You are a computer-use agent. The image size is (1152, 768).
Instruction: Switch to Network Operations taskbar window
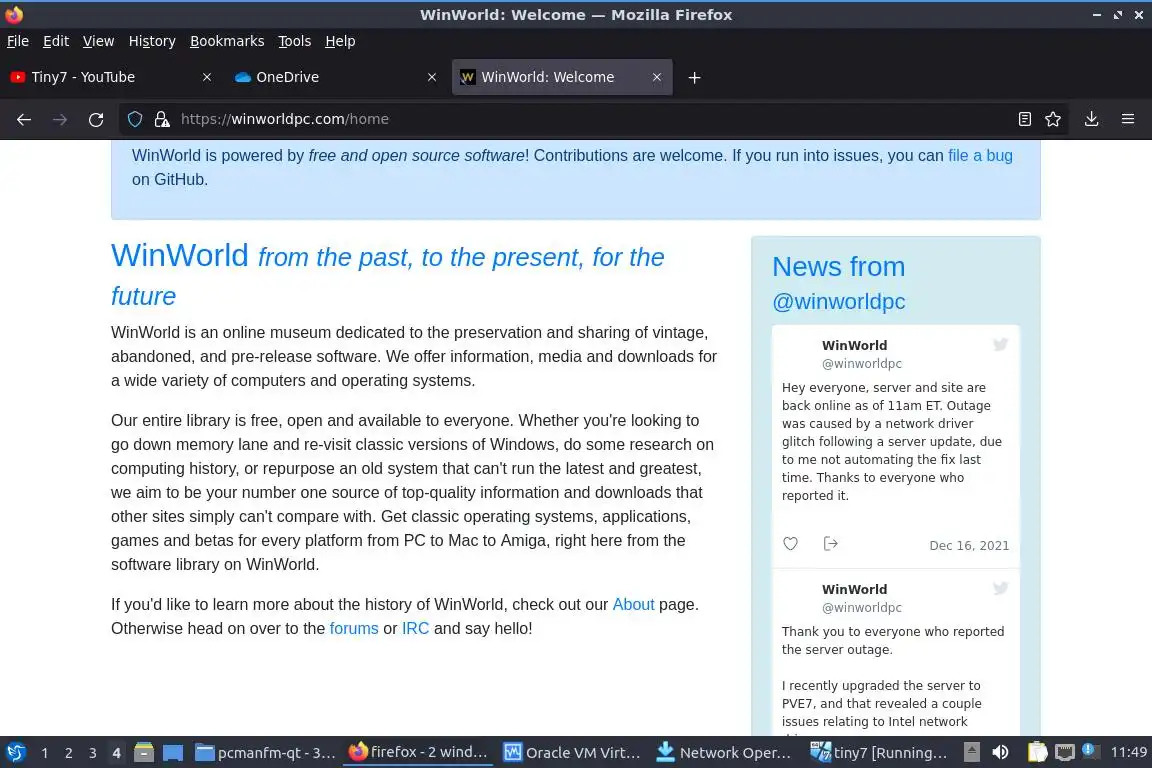[x=724, y=753]
